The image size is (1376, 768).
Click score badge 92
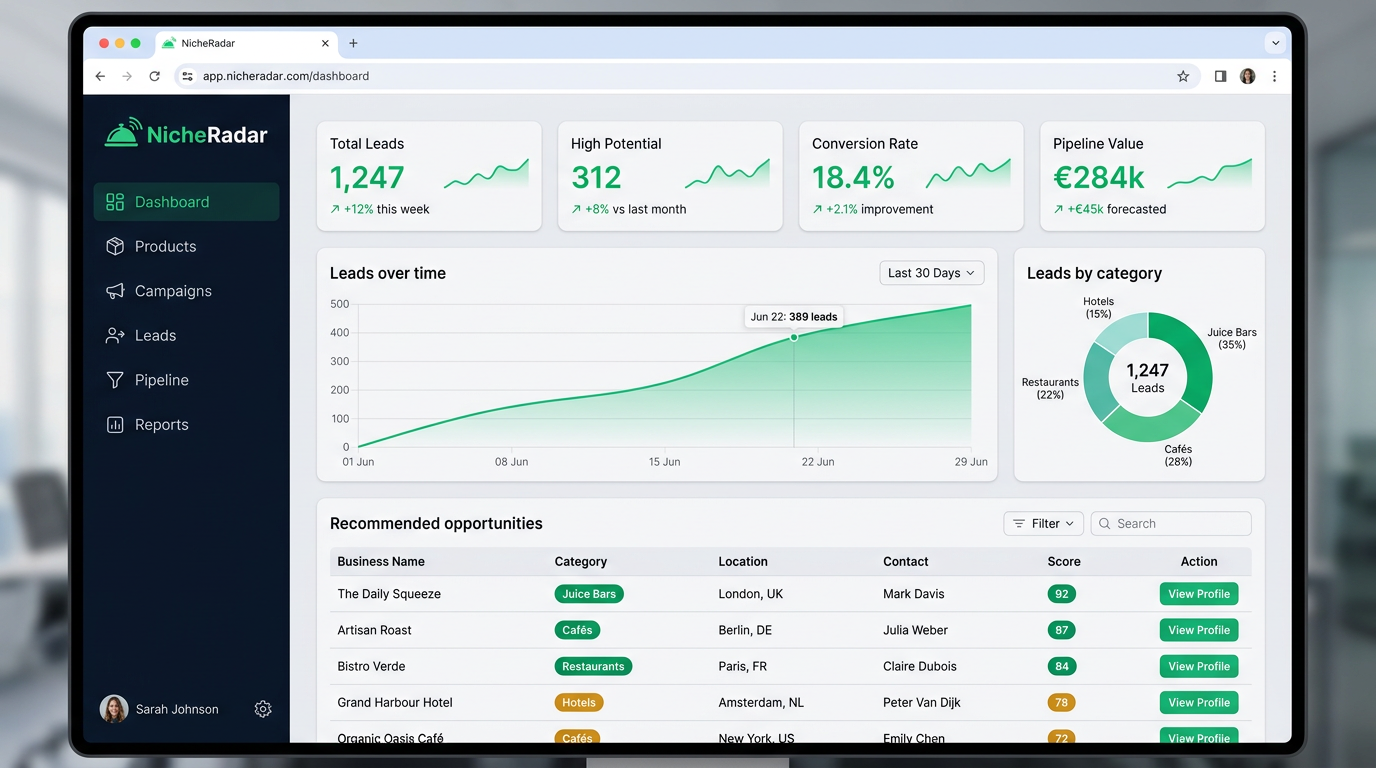pos(1062,594)
